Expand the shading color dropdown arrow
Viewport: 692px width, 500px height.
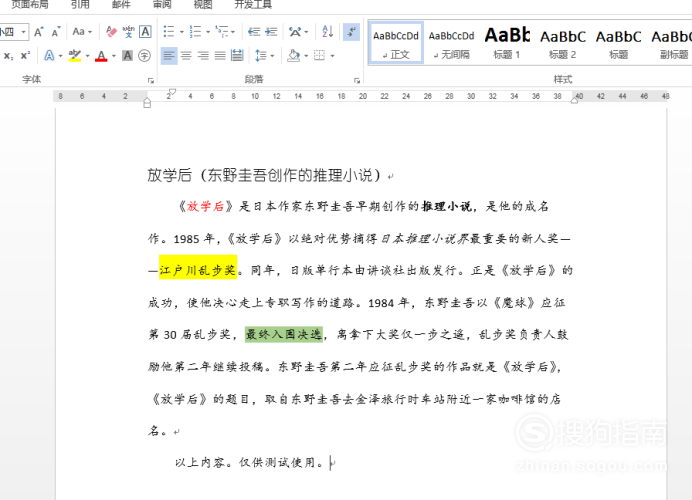coord(306,56)
